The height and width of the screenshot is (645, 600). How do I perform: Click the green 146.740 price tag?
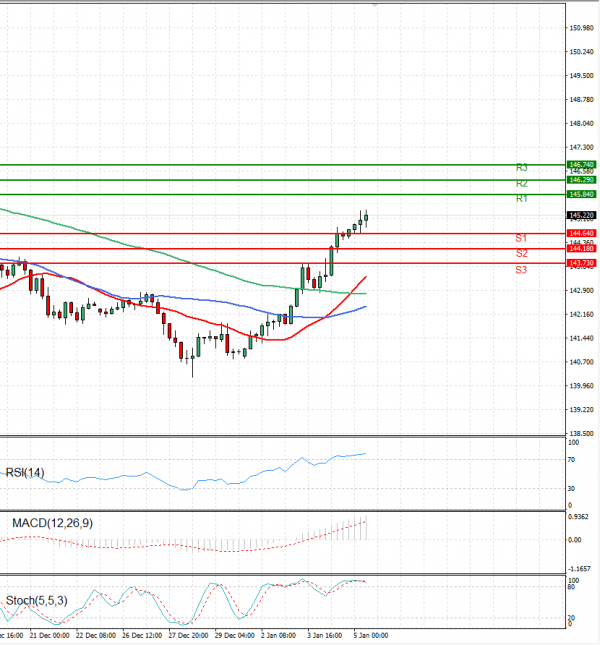tap(581, 165)
